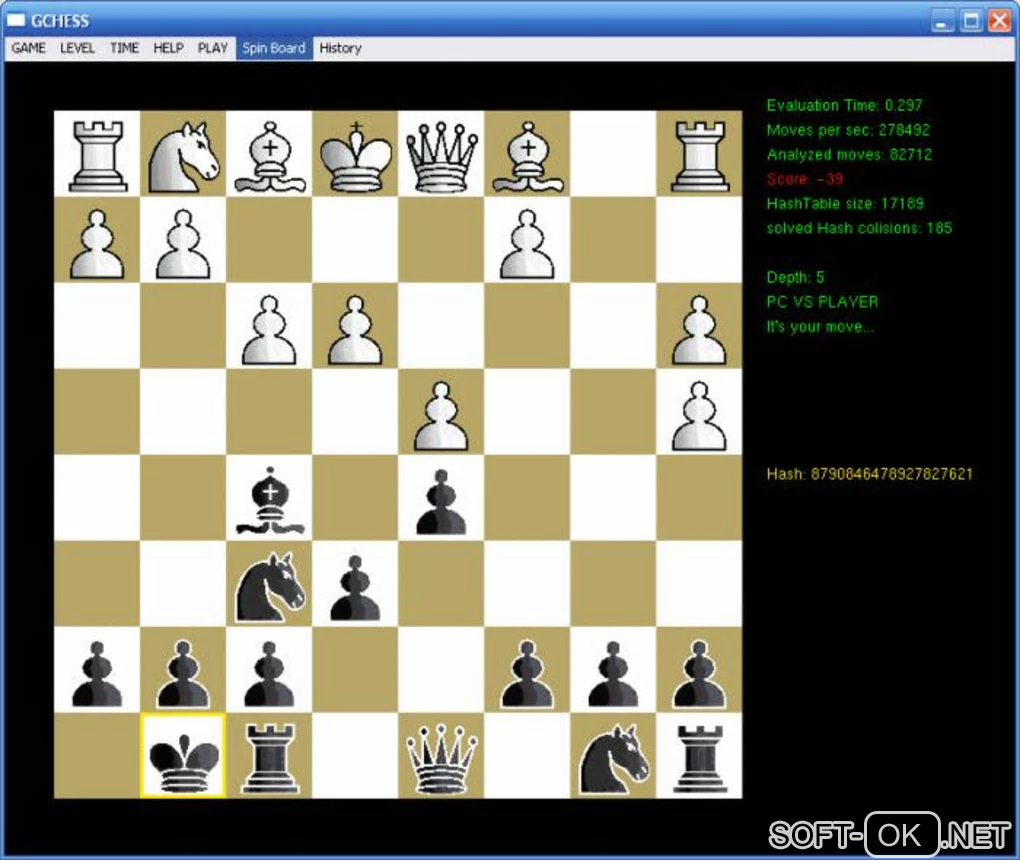
Task: Maximize the GCHESS window
Action: (x=971, y=21)
